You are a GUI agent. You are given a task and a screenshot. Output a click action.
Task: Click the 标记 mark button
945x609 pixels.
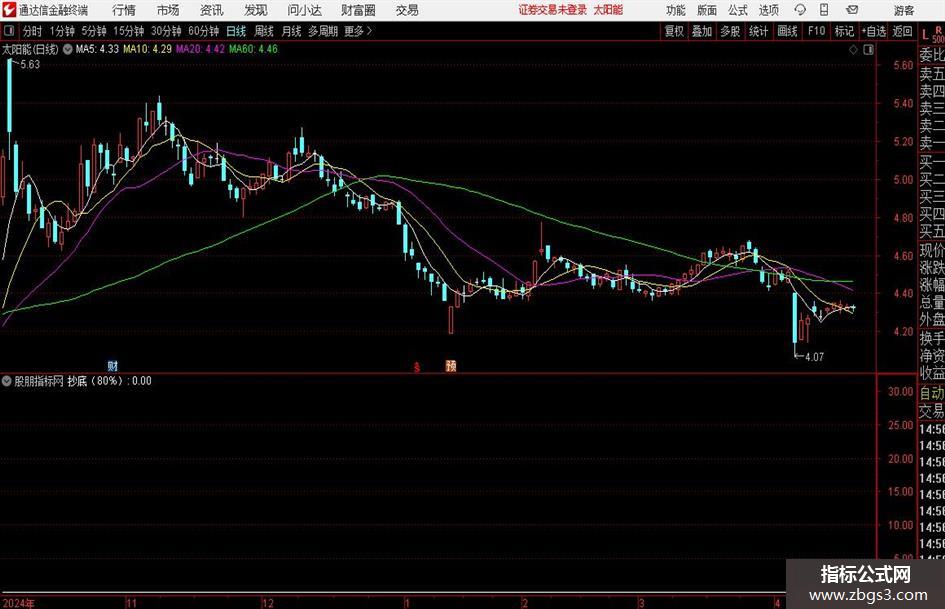click(x=844, y=31)
